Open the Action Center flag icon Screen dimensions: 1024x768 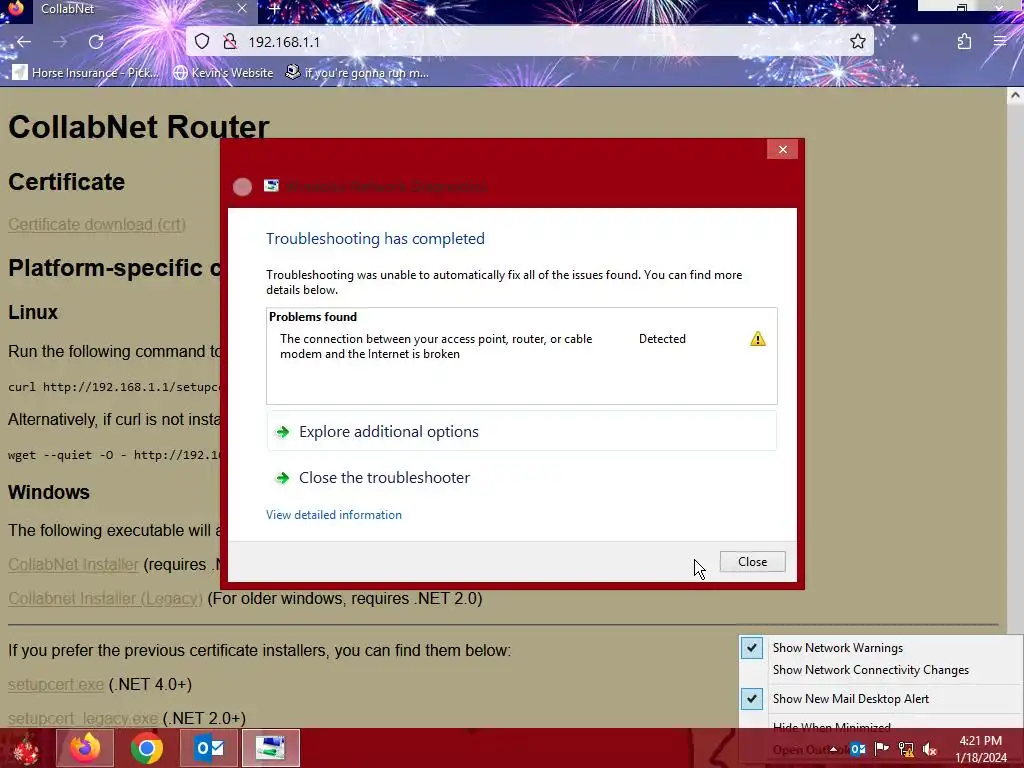click(882, 749)
